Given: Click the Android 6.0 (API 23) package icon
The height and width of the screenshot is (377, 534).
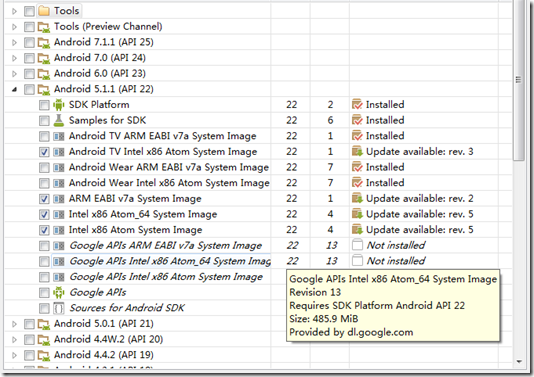Looking at the screenshot, I should pyautogui.click(x=44, y=74).
